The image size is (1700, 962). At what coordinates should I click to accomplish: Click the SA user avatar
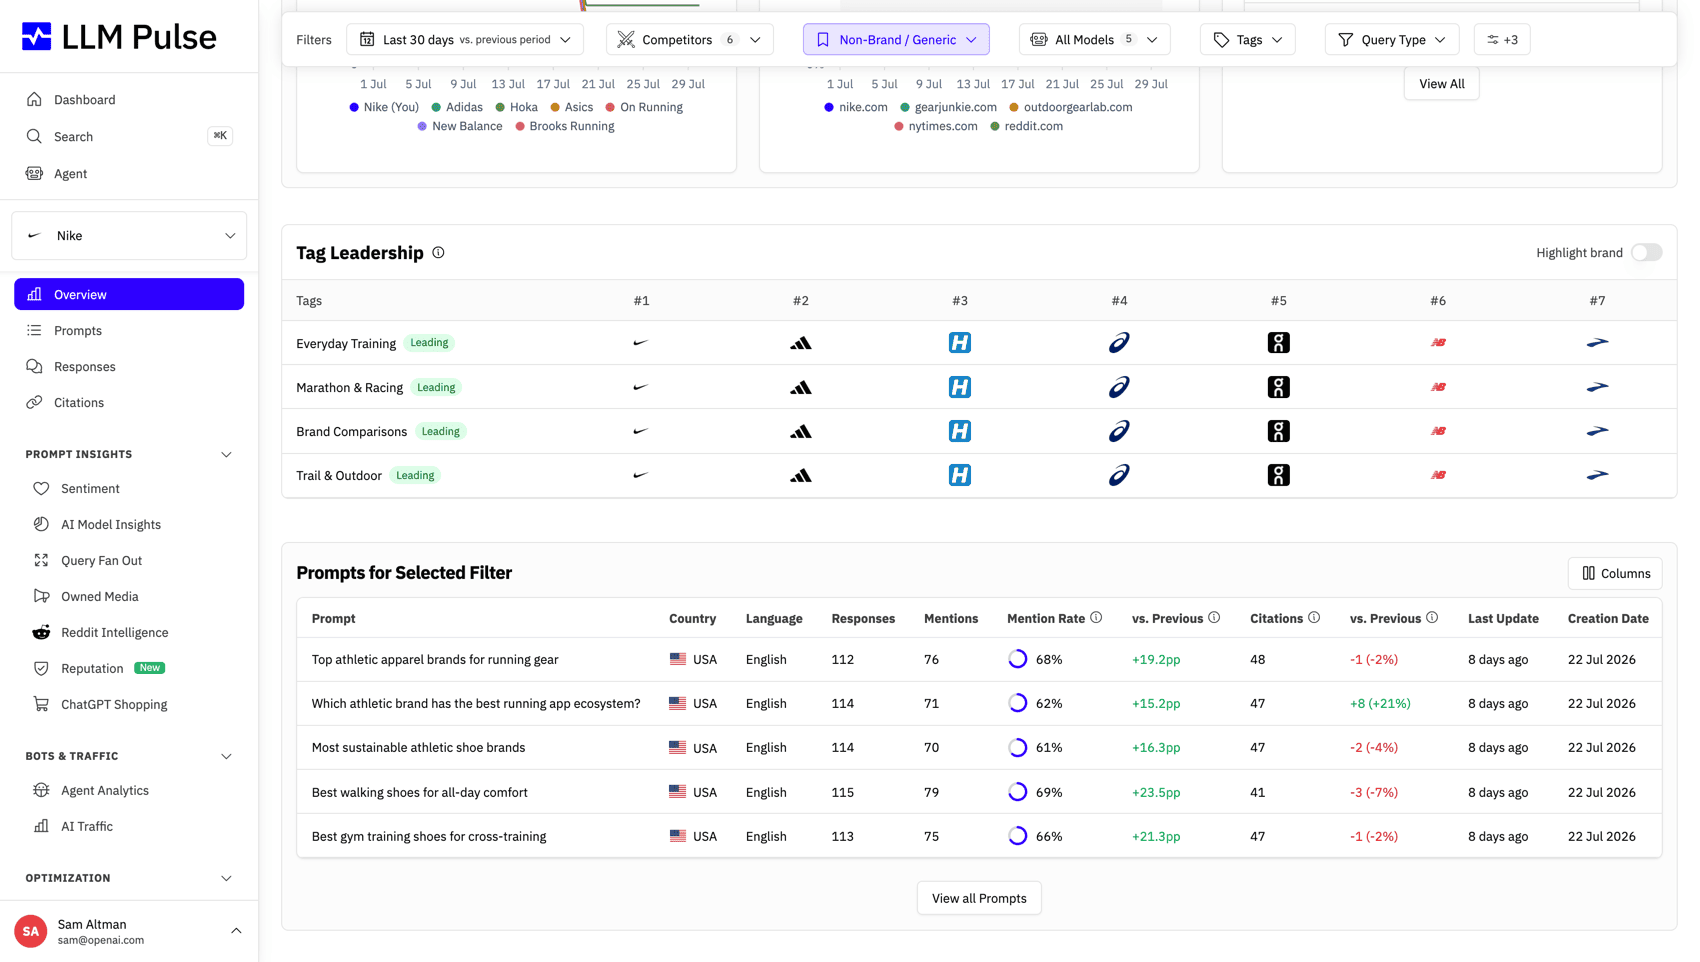click(x=31, y=931)
